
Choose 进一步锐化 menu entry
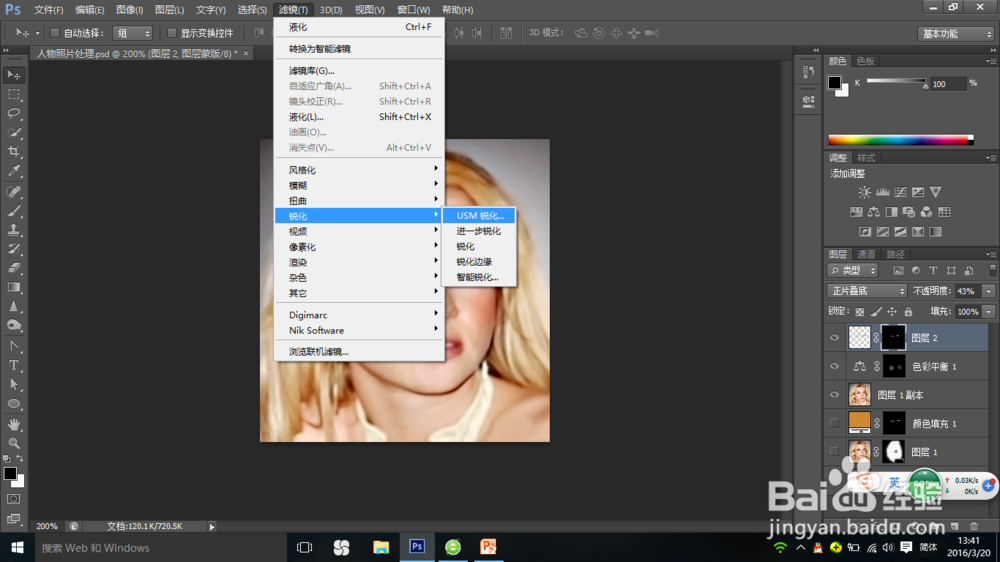point(479,231)
